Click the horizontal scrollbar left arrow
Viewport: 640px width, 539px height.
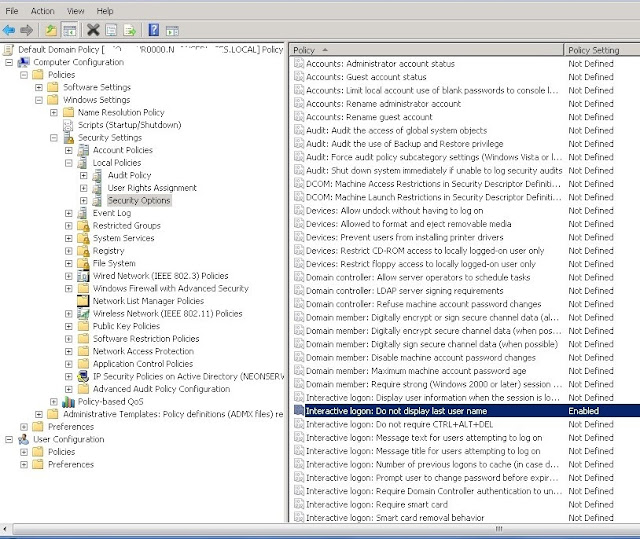click(x=5, y=529)
